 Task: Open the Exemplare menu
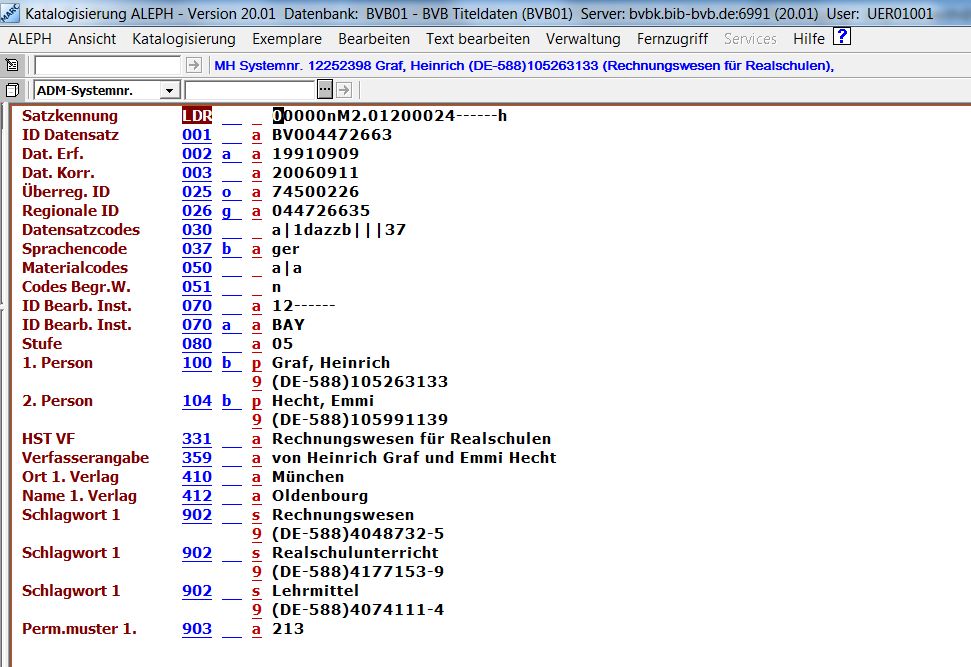pos(287,39)
